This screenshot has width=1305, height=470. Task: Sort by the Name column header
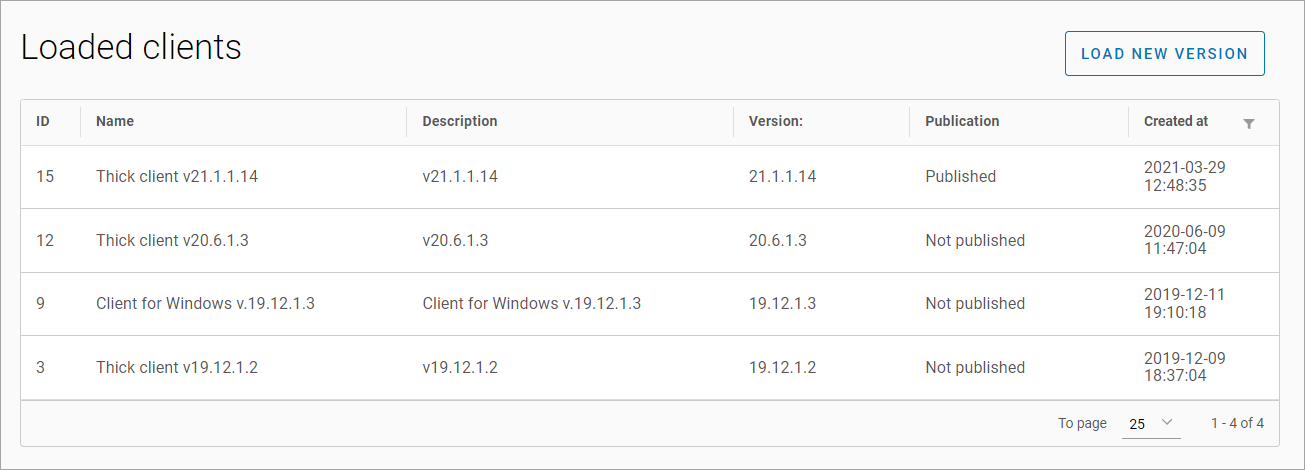point(115,121)
